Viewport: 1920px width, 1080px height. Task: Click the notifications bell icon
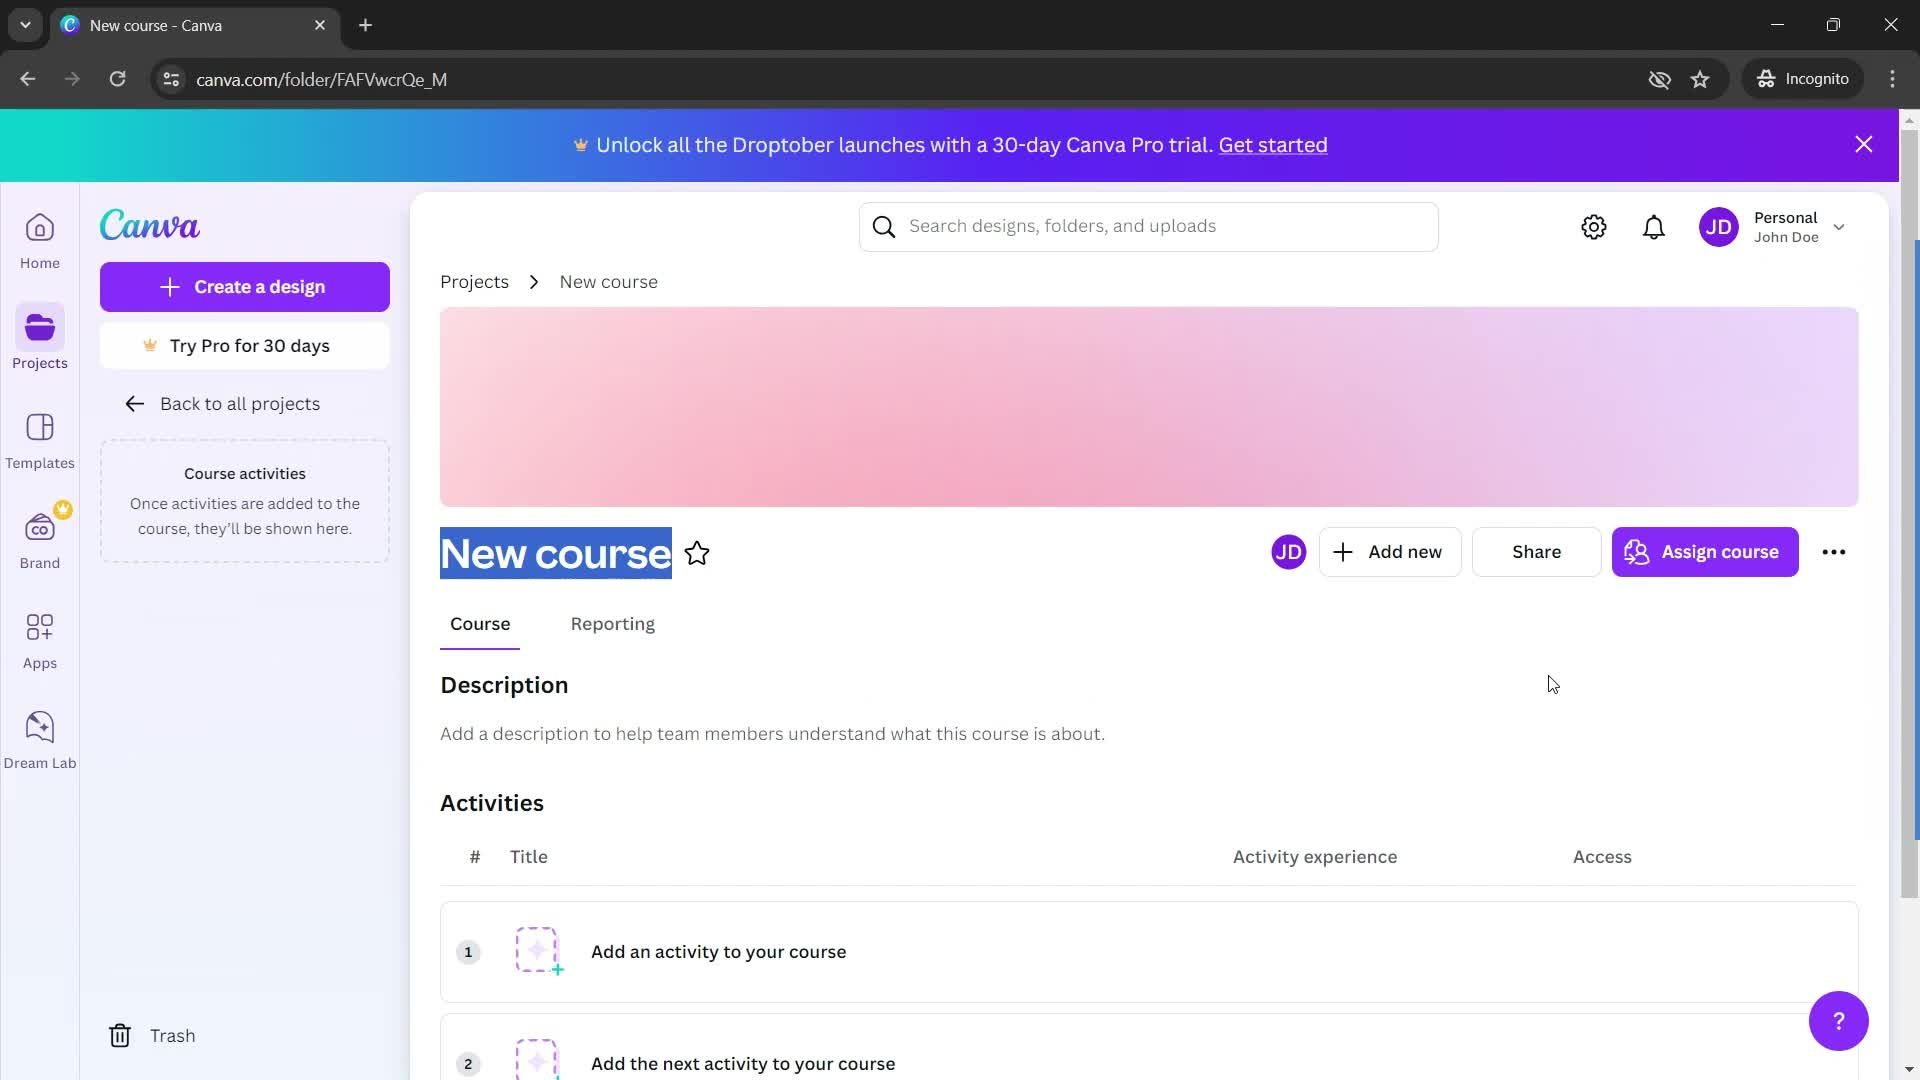coord(1655,225)
